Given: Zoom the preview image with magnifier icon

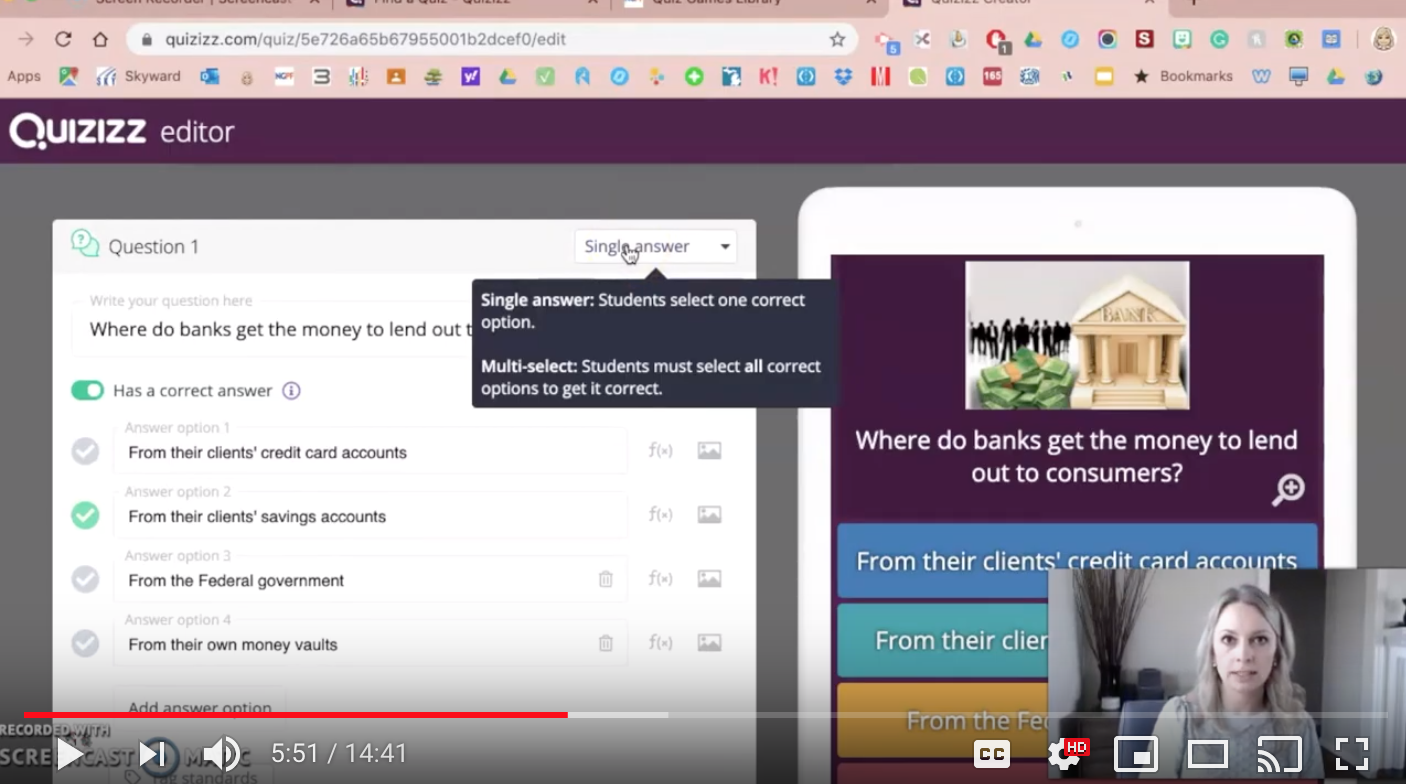Looking at the screenshot, I should pyautogui.click(x=1288, y=489).
